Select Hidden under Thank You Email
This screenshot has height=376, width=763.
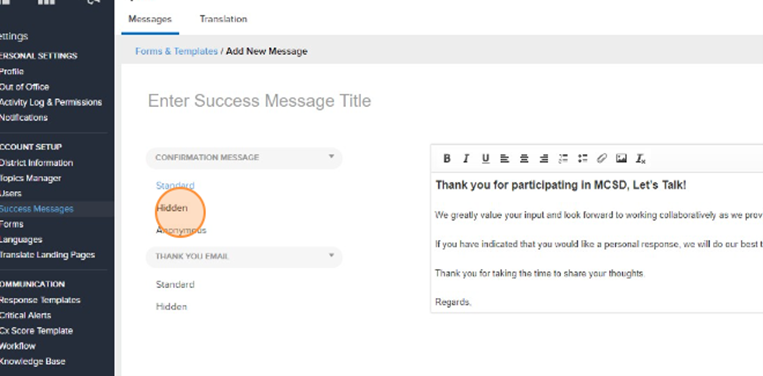click(171, 306)
